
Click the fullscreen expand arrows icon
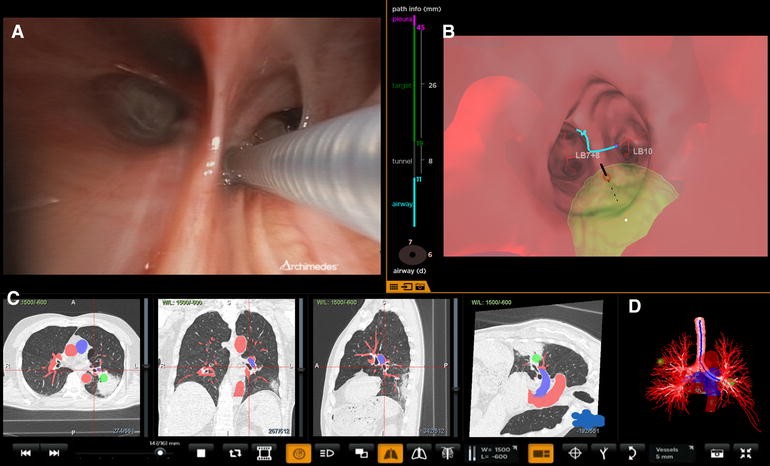tap(745, 453)
